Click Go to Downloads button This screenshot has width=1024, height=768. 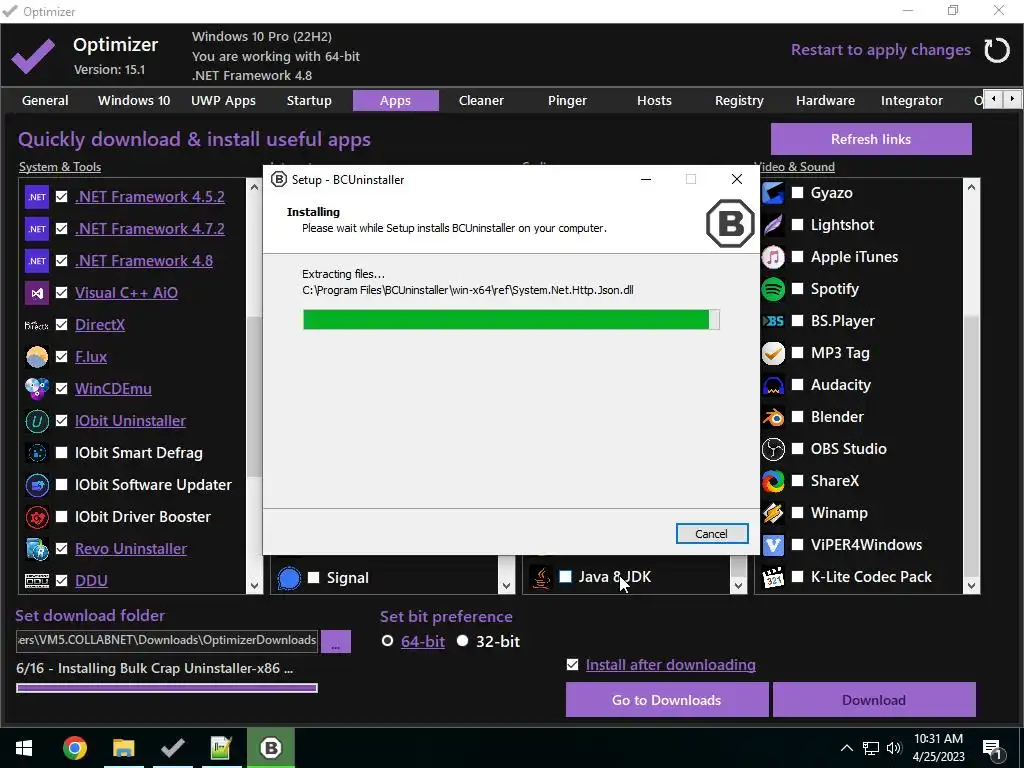coord(667,700)
